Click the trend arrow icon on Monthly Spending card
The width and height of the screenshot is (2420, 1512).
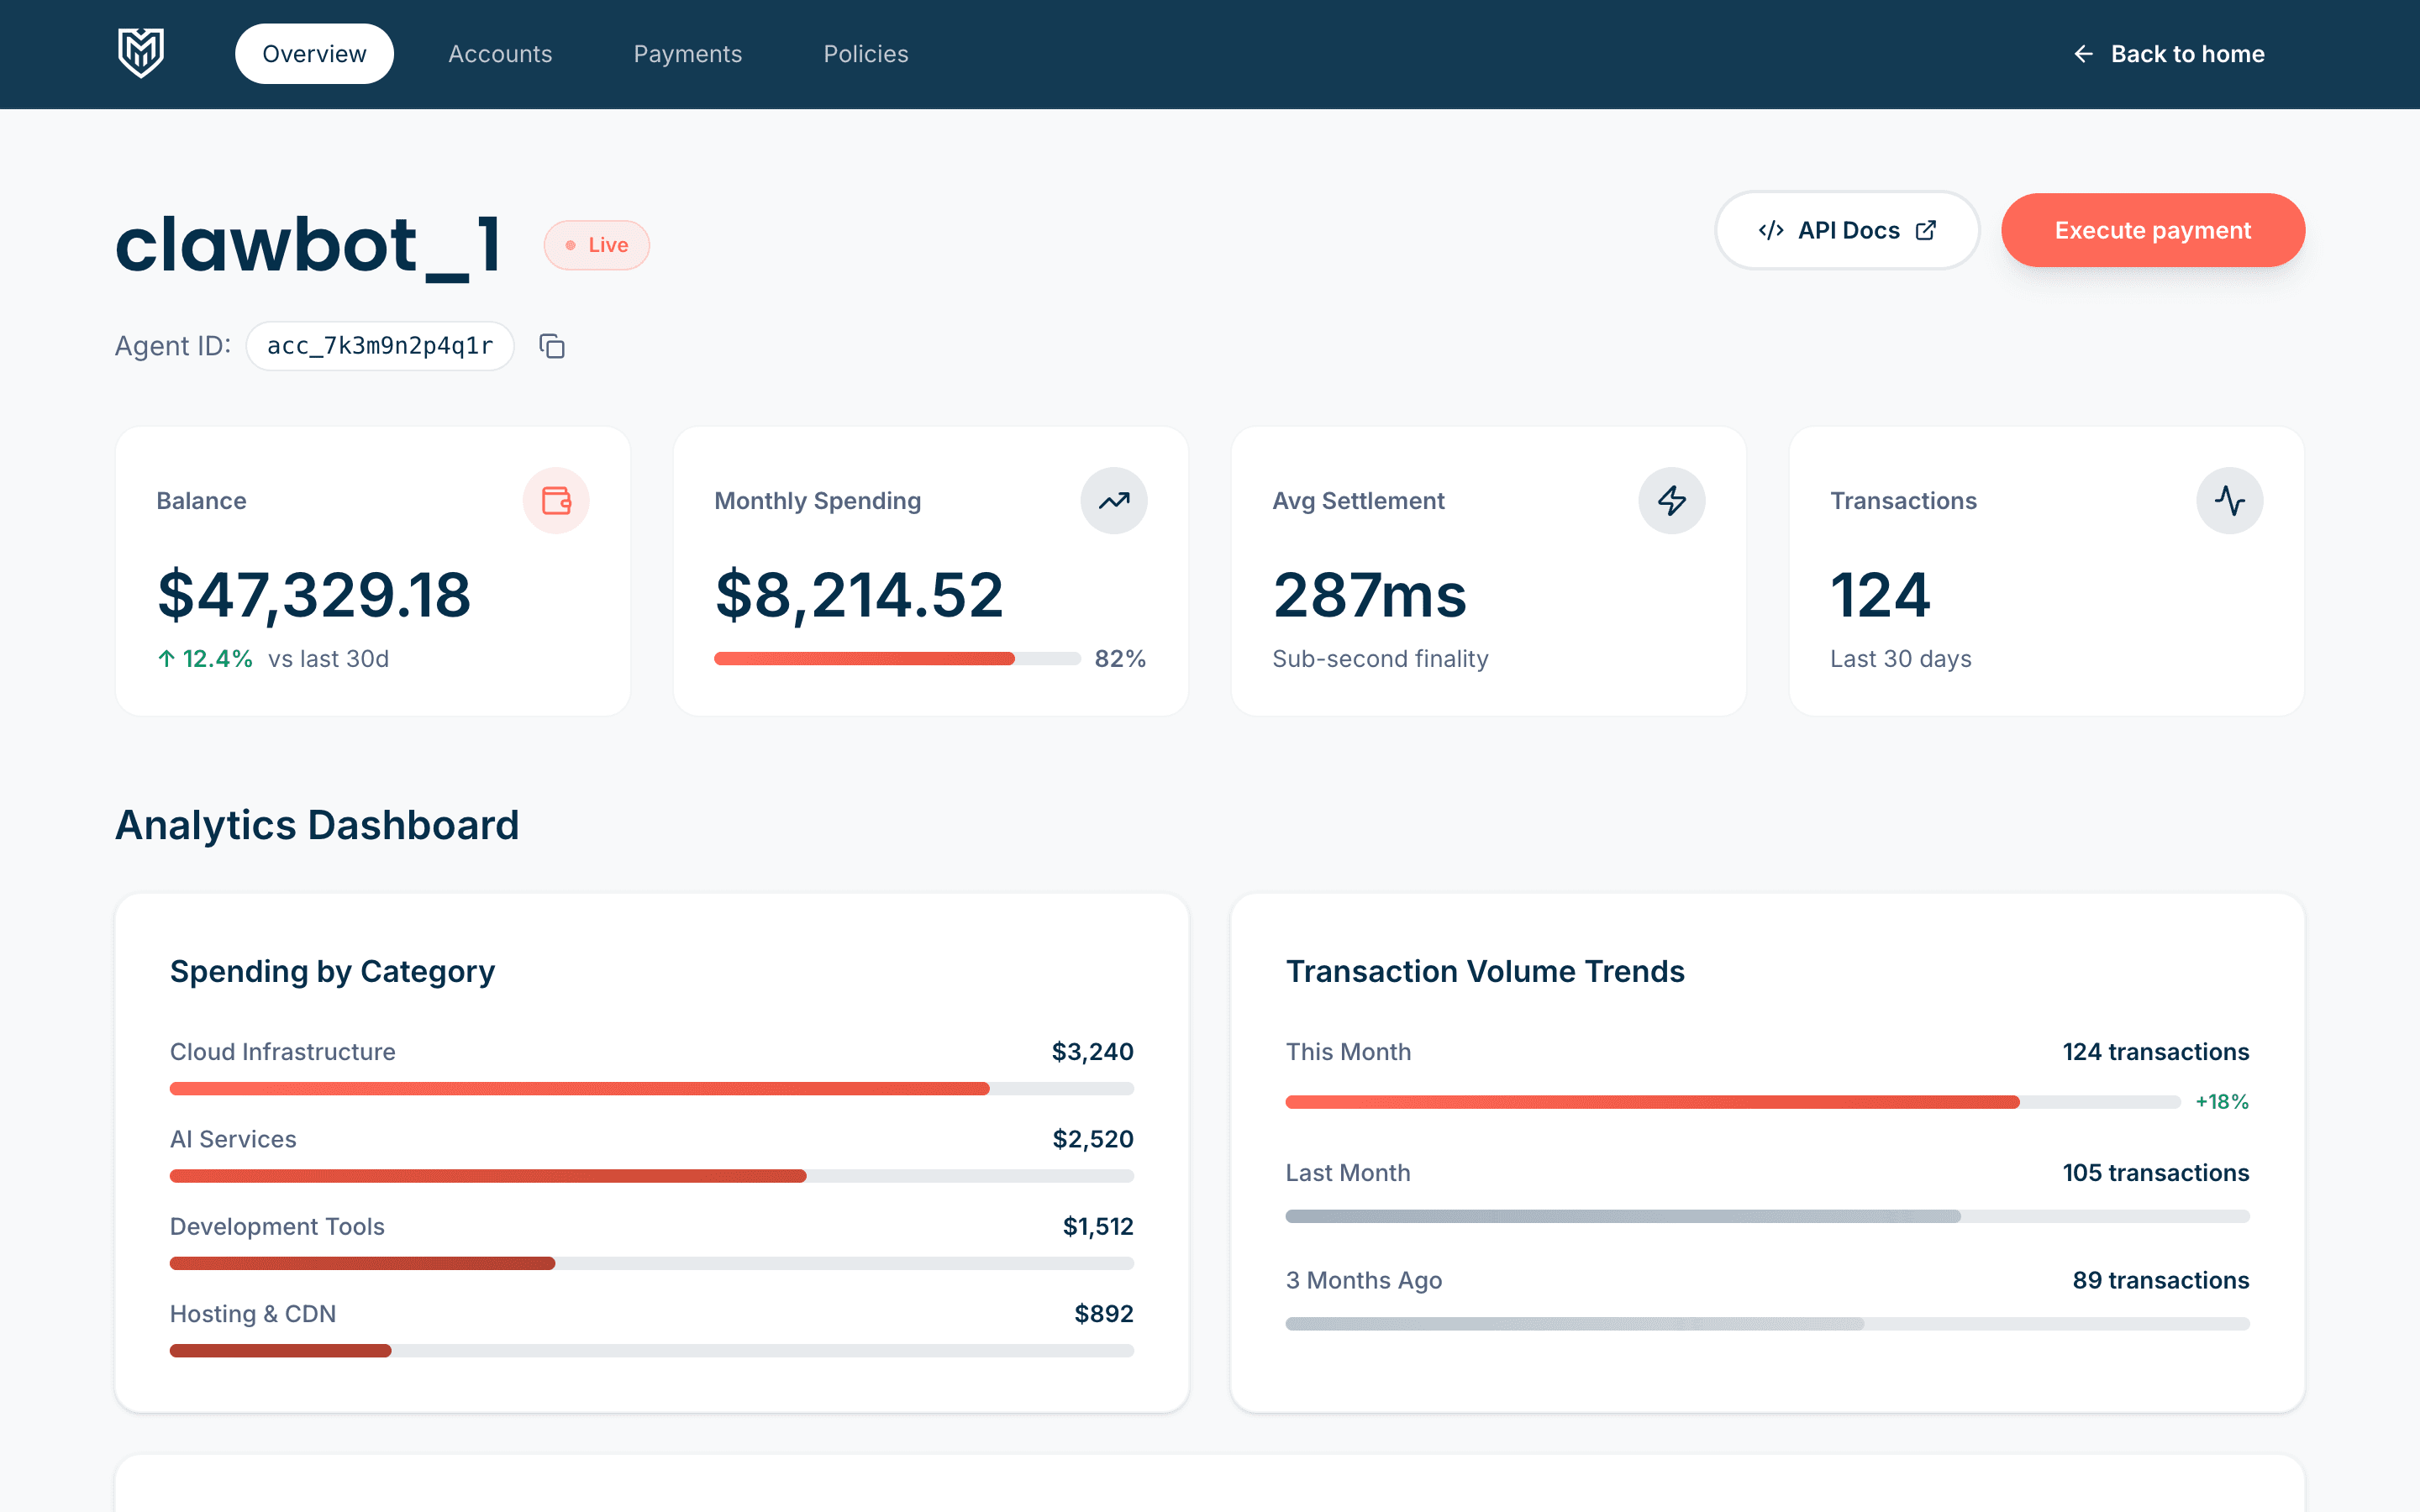(1113, 500)
